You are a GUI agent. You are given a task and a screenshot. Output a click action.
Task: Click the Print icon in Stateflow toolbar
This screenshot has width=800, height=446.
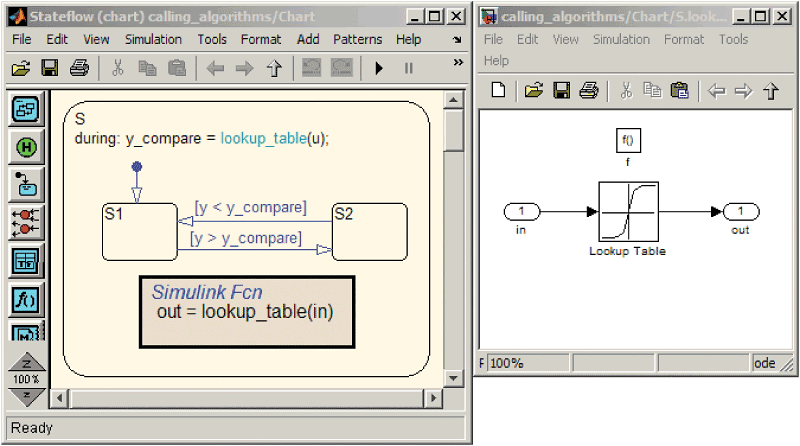(x=79, y=69)
